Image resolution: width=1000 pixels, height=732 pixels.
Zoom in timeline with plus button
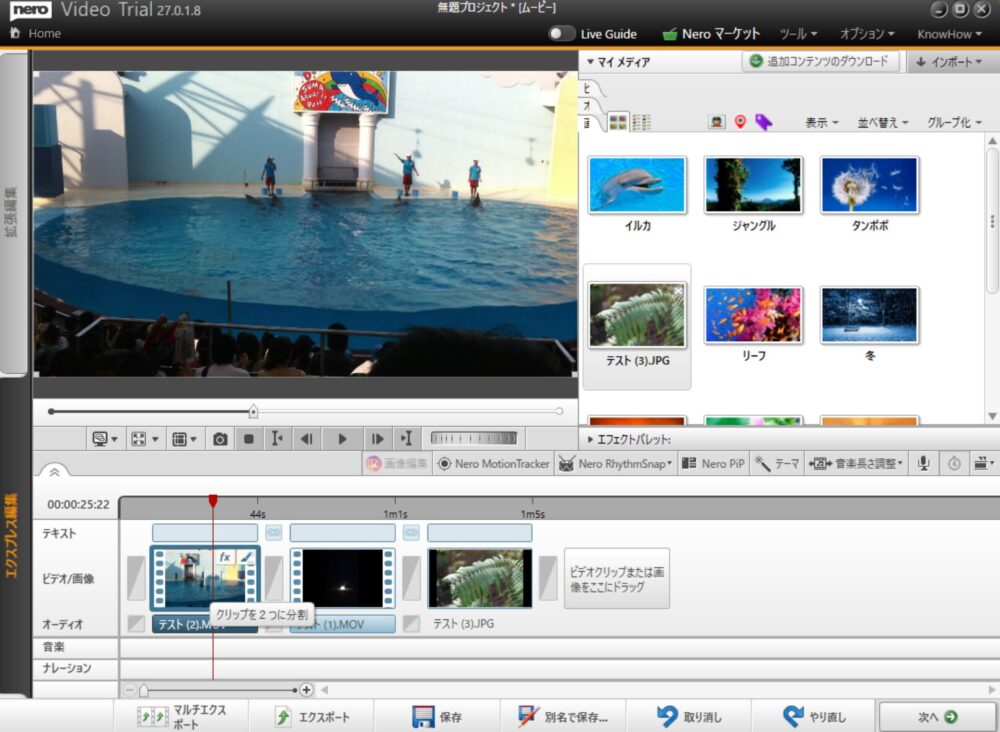[x=307, y=690]
